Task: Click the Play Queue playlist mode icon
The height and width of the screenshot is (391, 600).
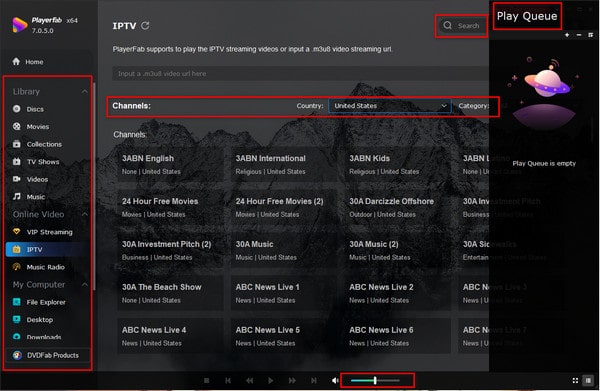Action: pos(590,35)
